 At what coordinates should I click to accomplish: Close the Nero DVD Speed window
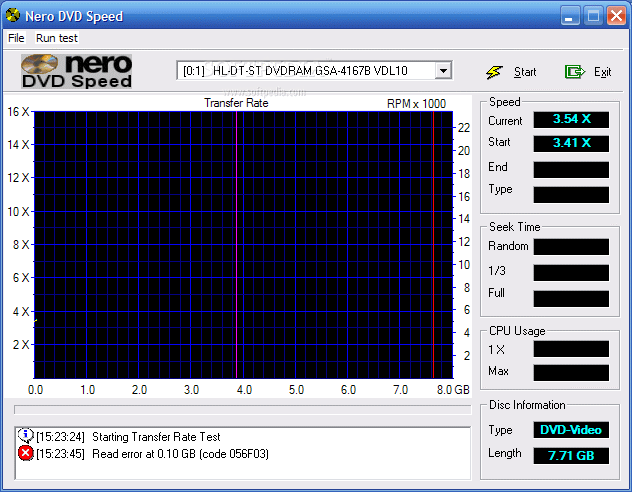pyautogui.click(x=616, y=16)
